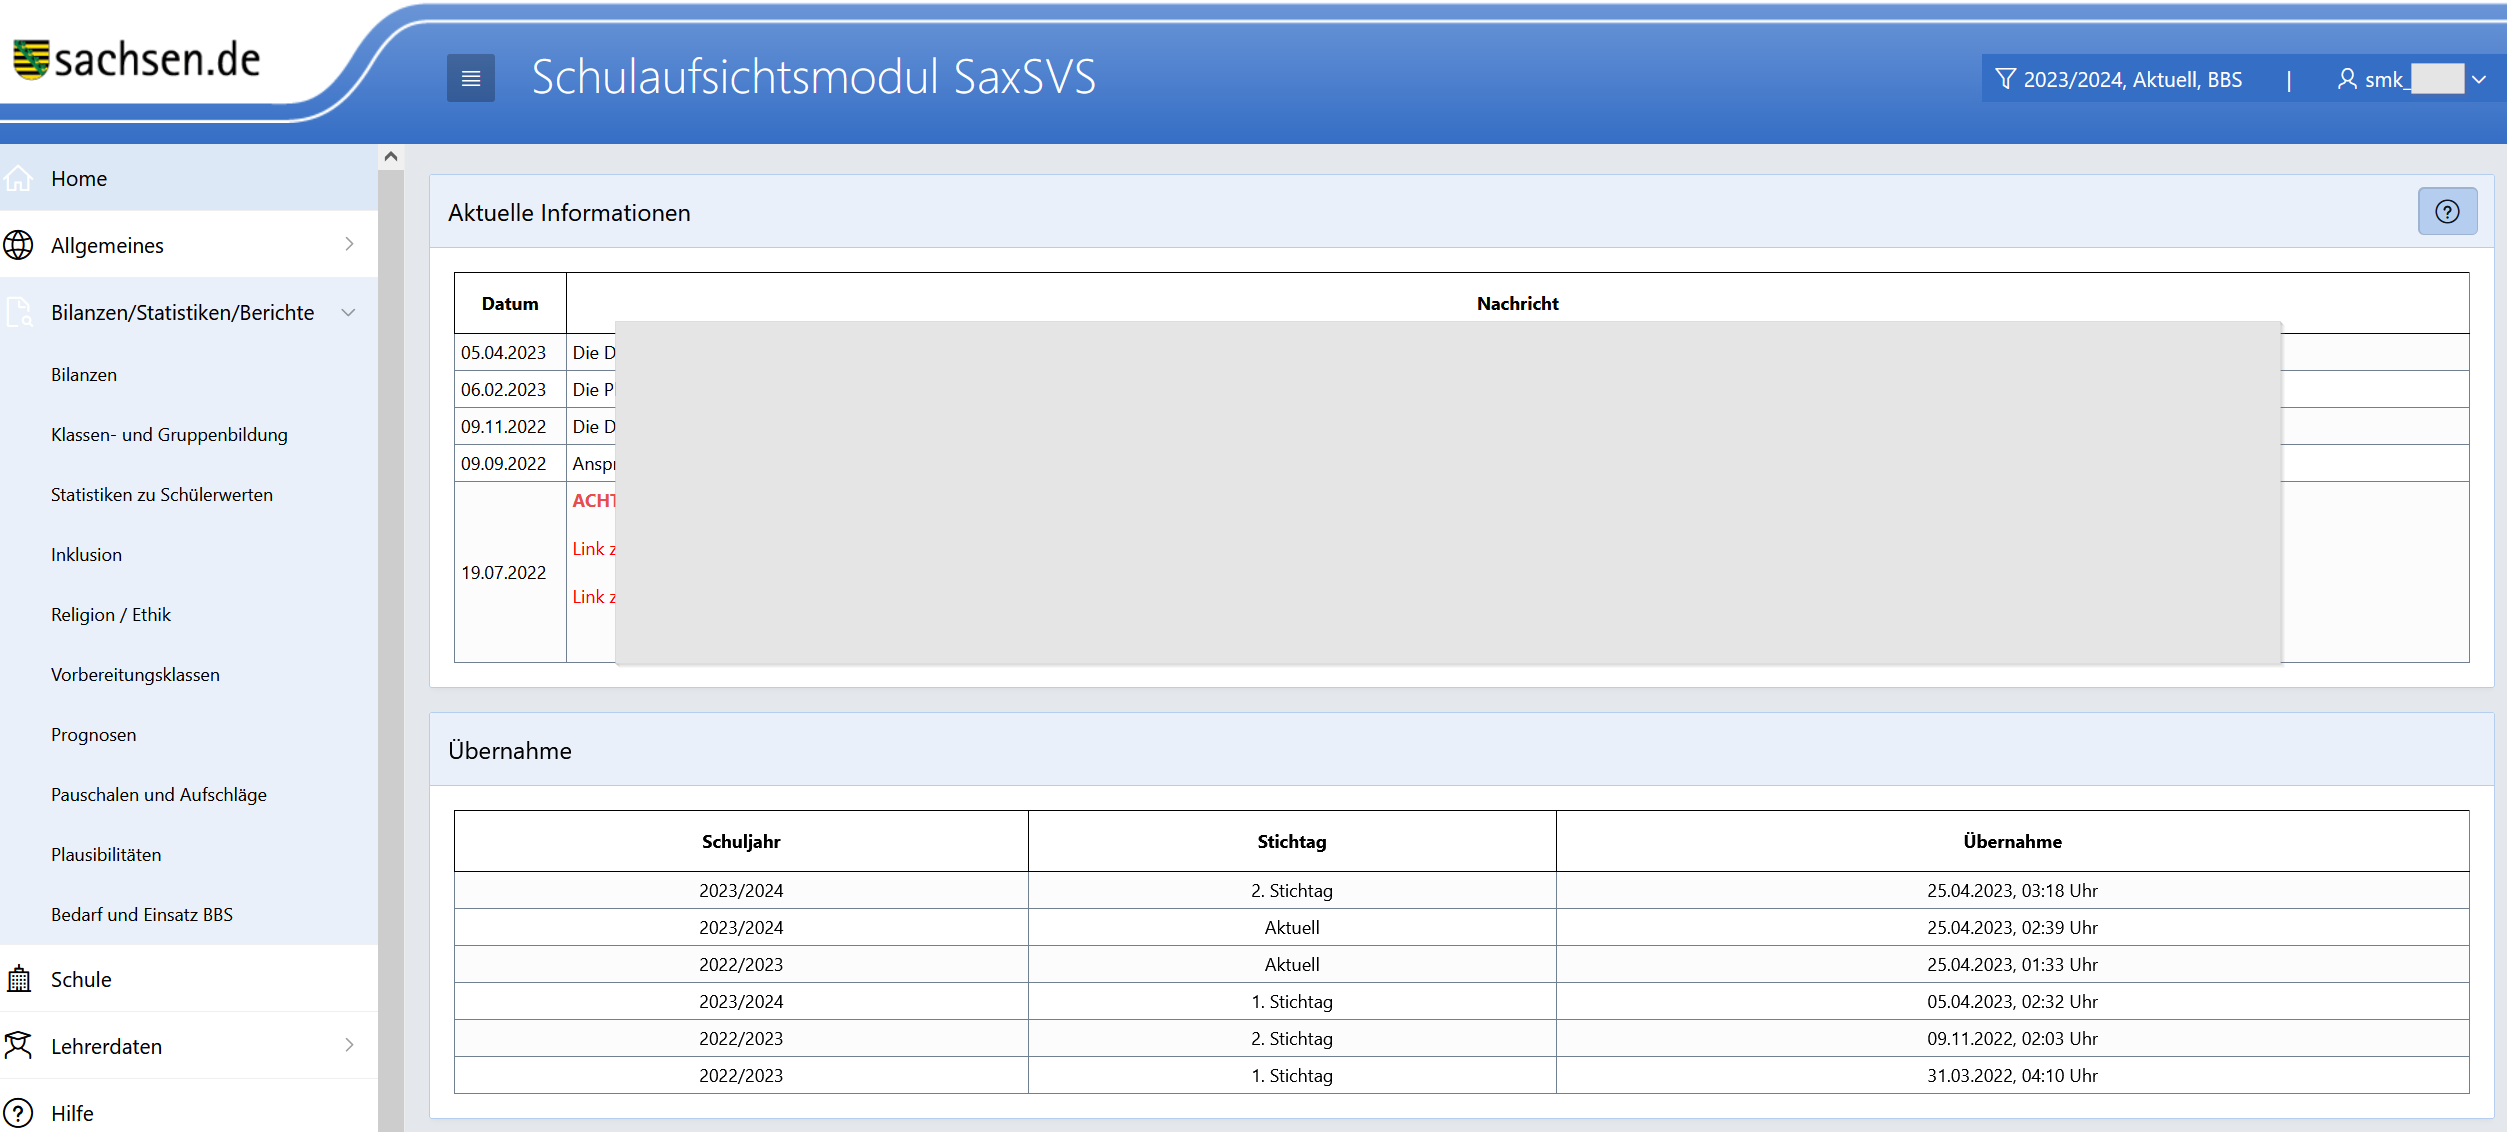Click the filter funnel icon in header
This screenshot has height=1132, width=2507.
point(2005,79)
